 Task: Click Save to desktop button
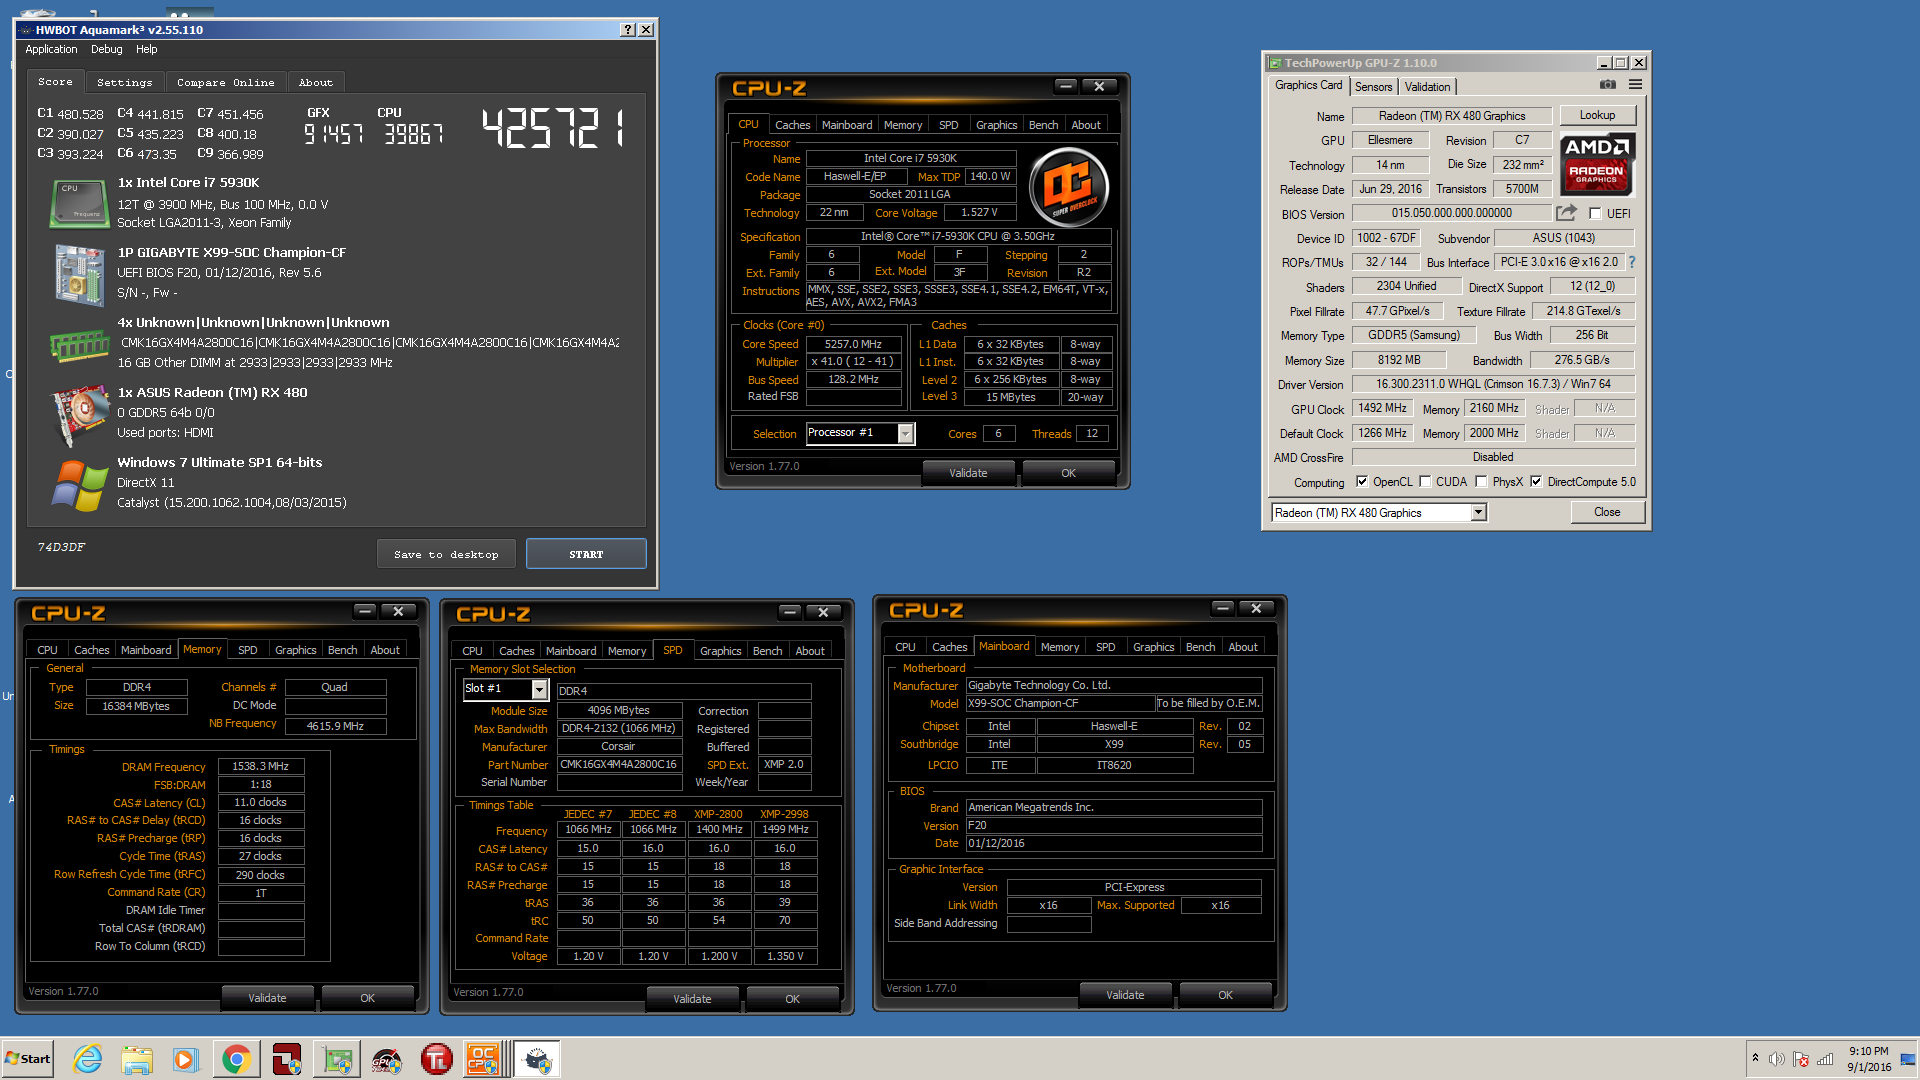click(446, 554)
